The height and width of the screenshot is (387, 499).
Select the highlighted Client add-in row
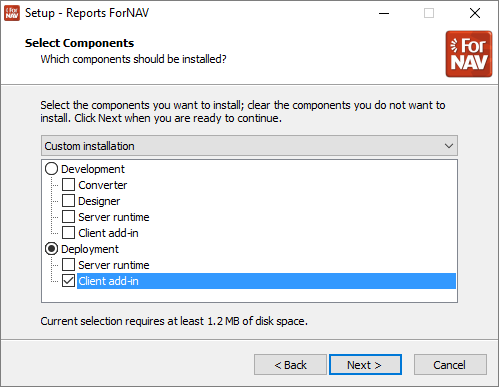pyautogui.click(x=266, y=281)
